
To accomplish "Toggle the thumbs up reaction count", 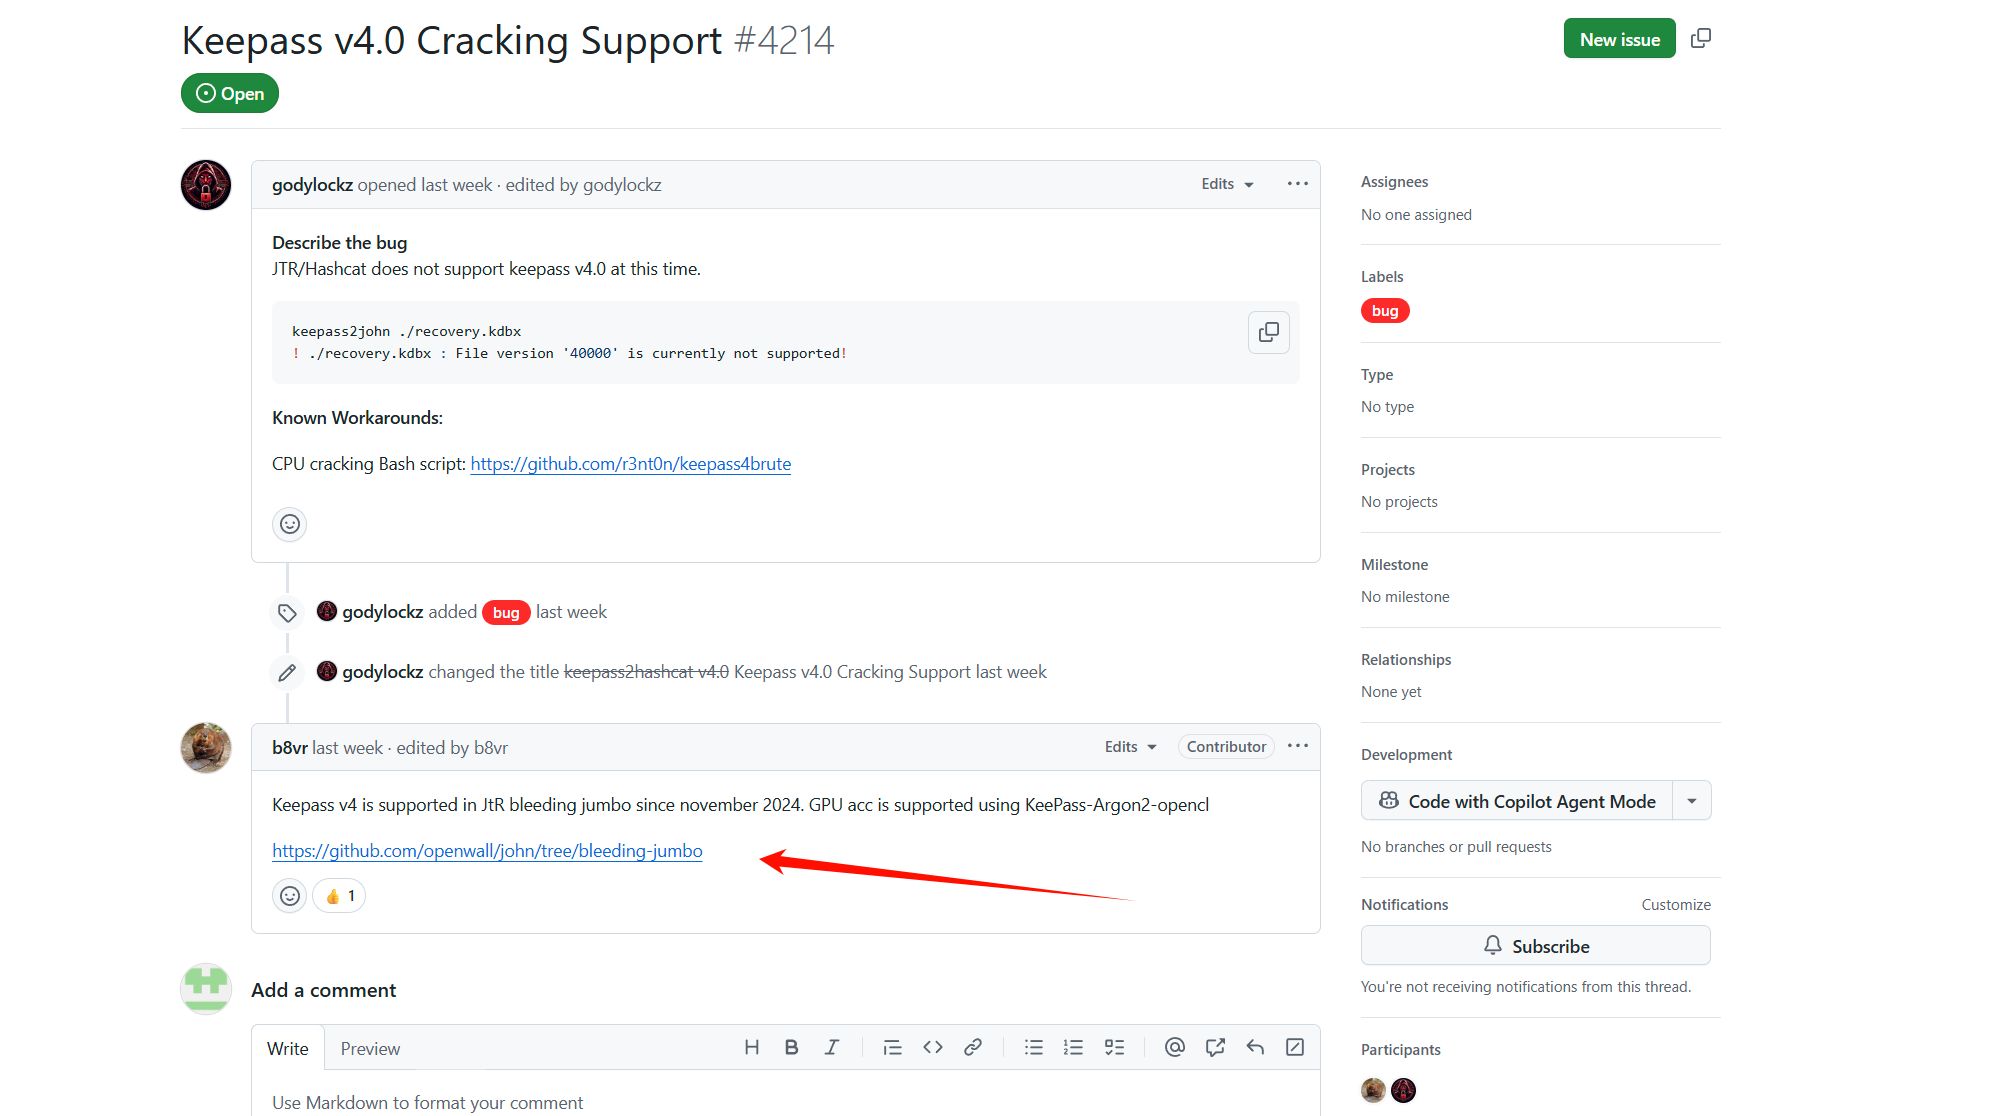I will point(339,896).
